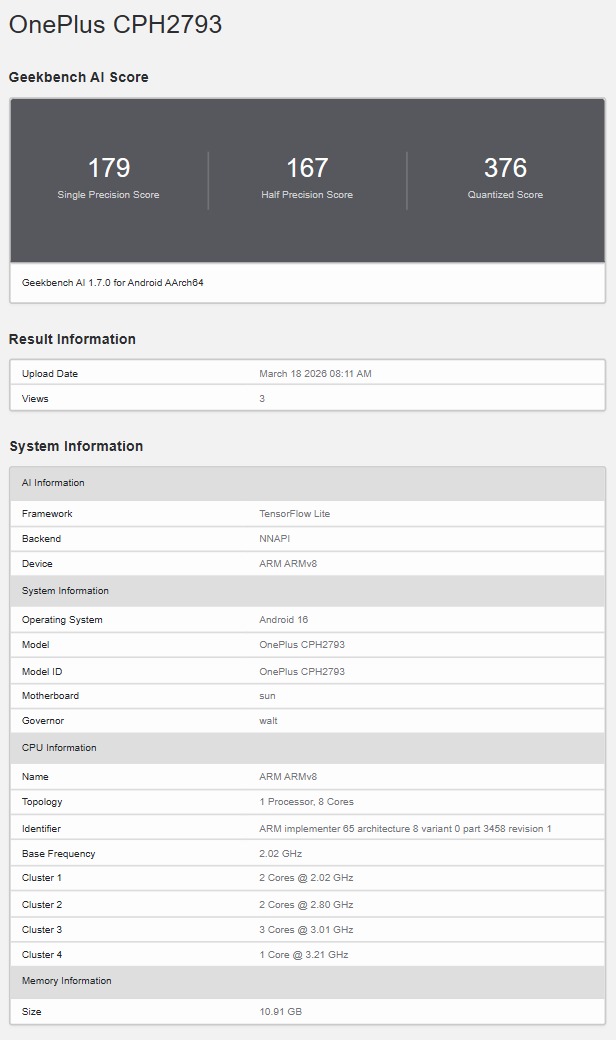The height and width of the screenshot is (1040, 616).
Task: Click the Quantized Score label
Action: coord(505,194)
